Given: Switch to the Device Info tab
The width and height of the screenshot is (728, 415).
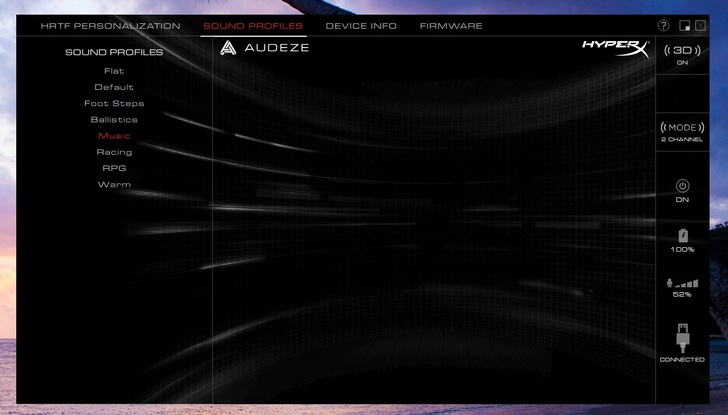Looking at the screenshot, I should (361, 26).
